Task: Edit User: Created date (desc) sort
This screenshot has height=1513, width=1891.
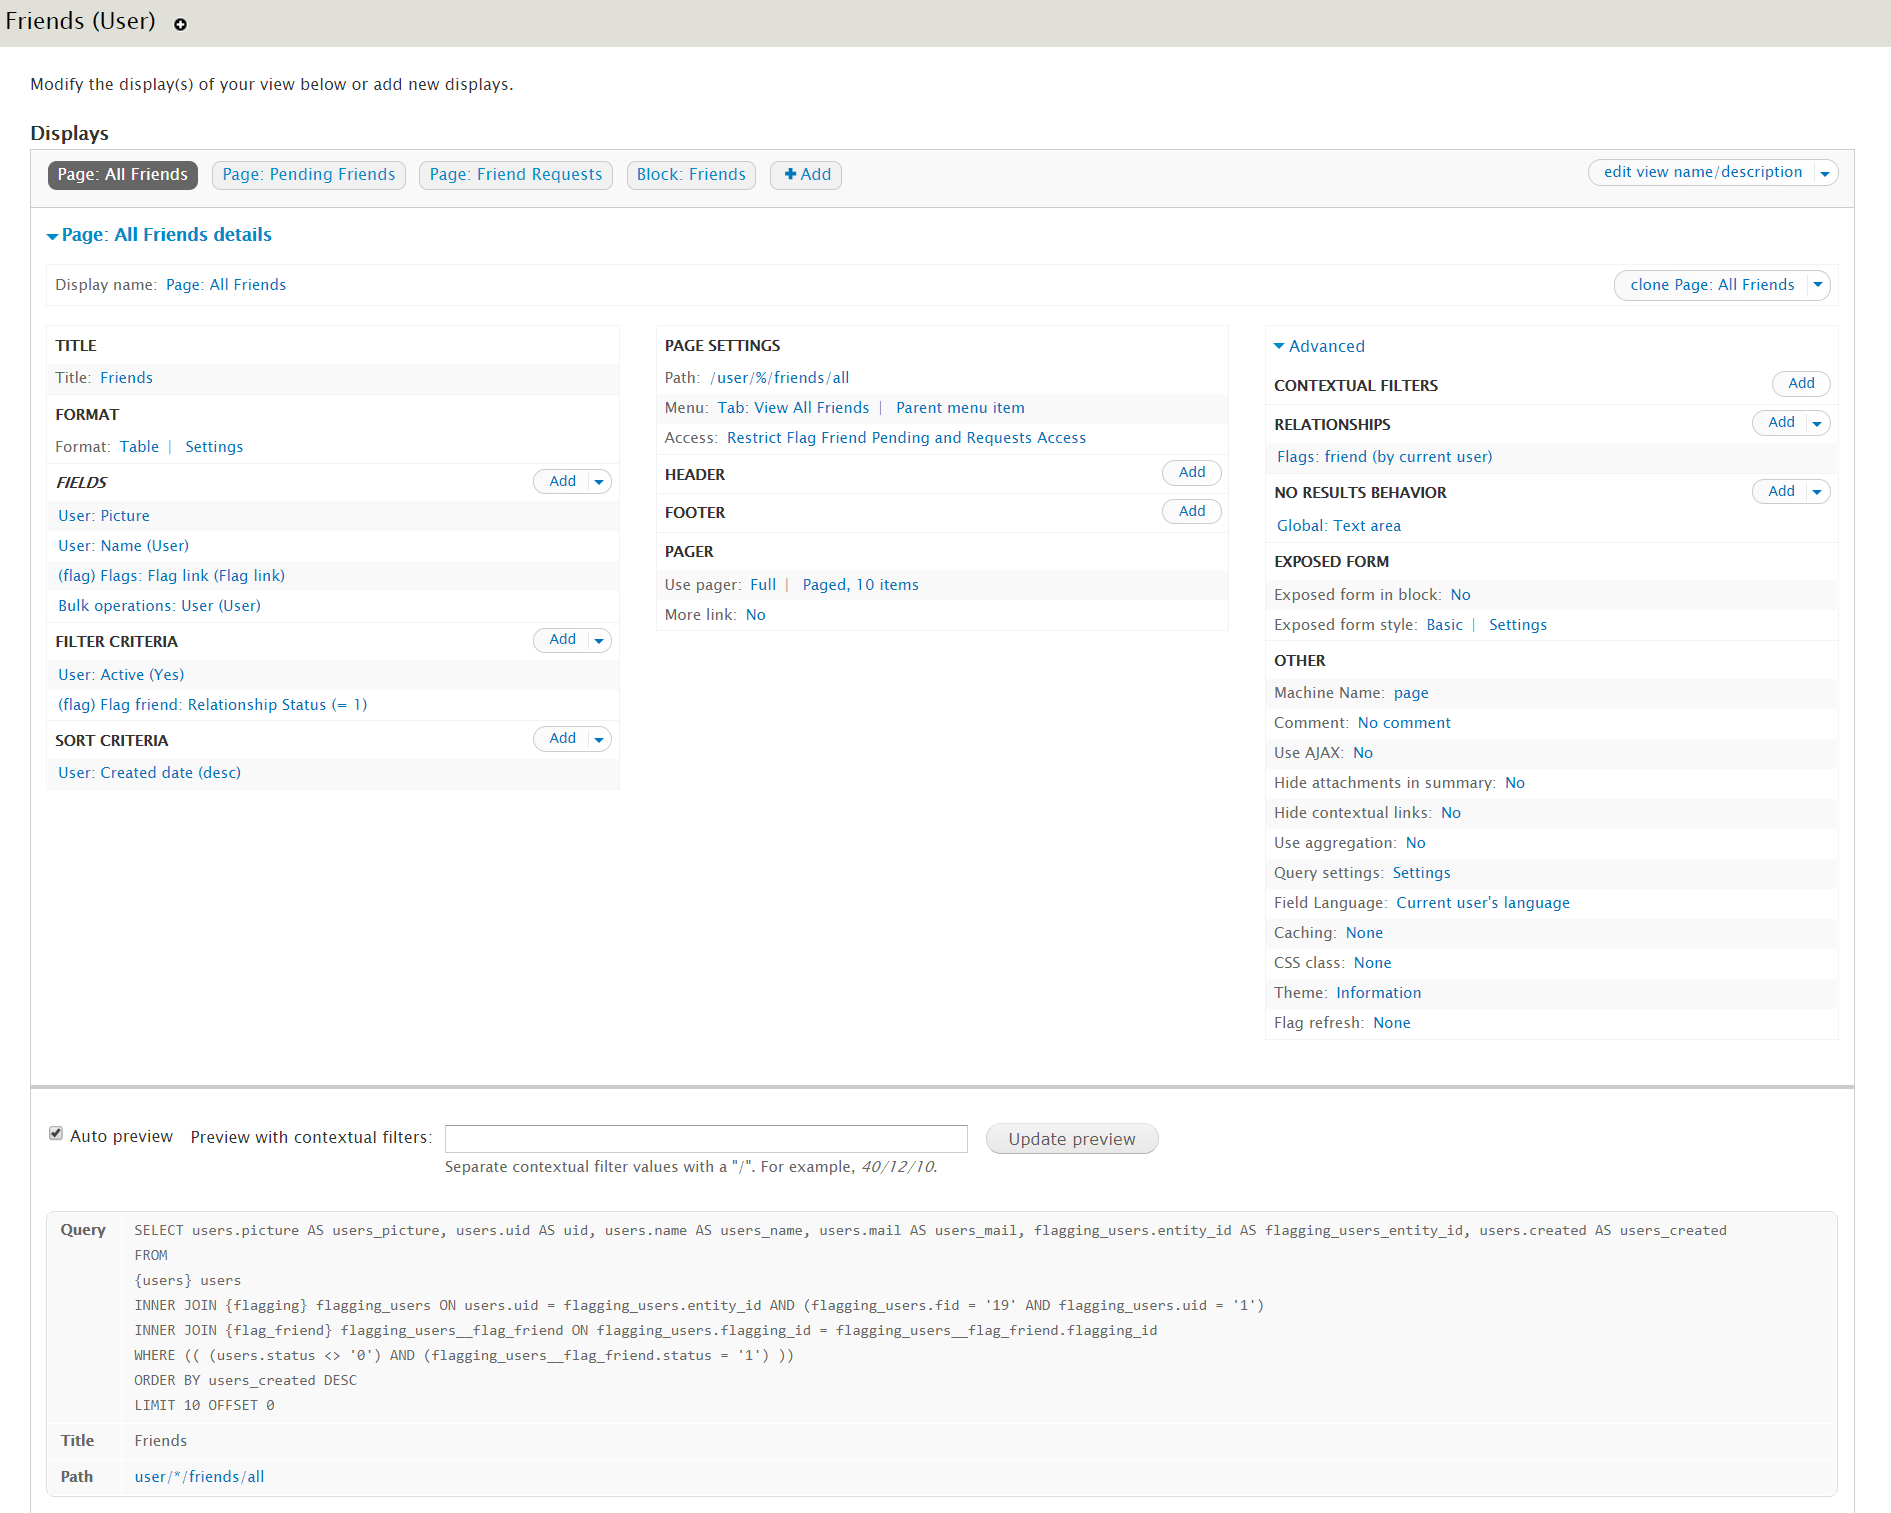Action: click(149, 773)
